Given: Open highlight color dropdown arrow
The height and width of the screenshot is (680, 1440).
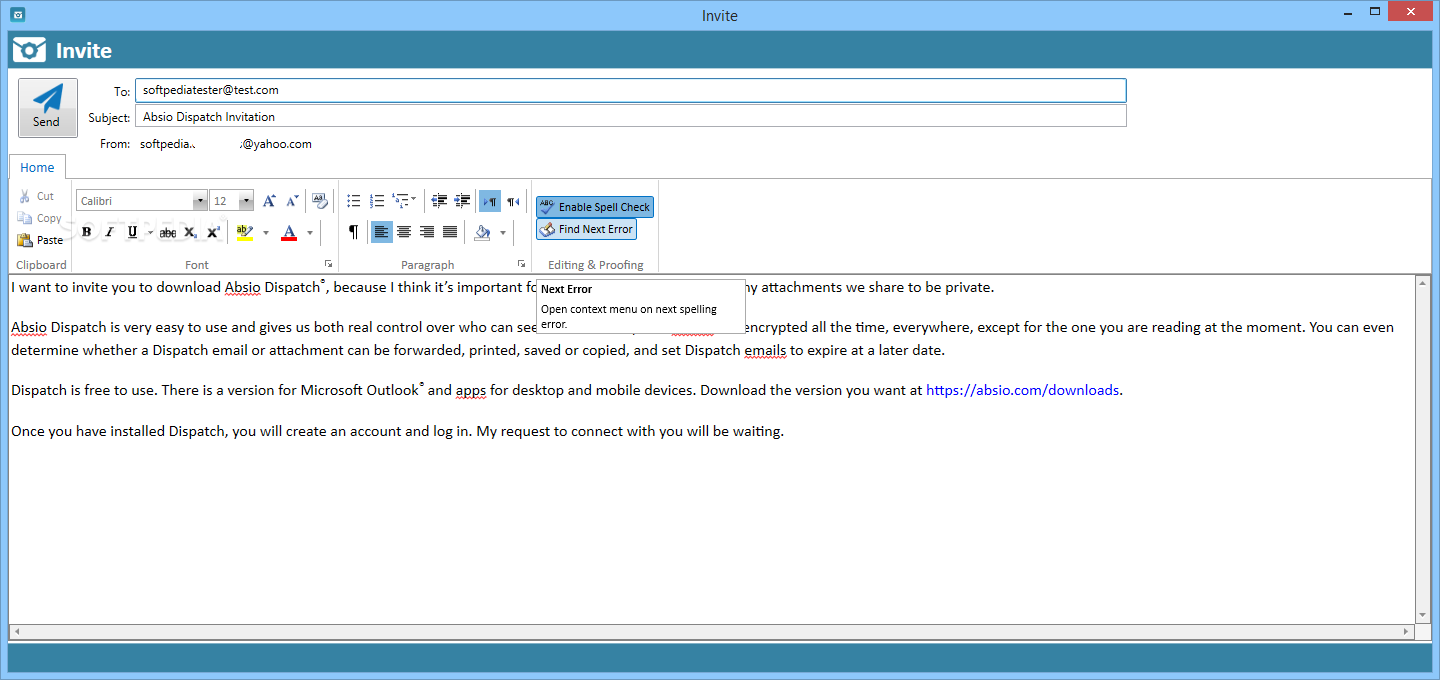Looking at the screenshot, I should click(265, 232).
